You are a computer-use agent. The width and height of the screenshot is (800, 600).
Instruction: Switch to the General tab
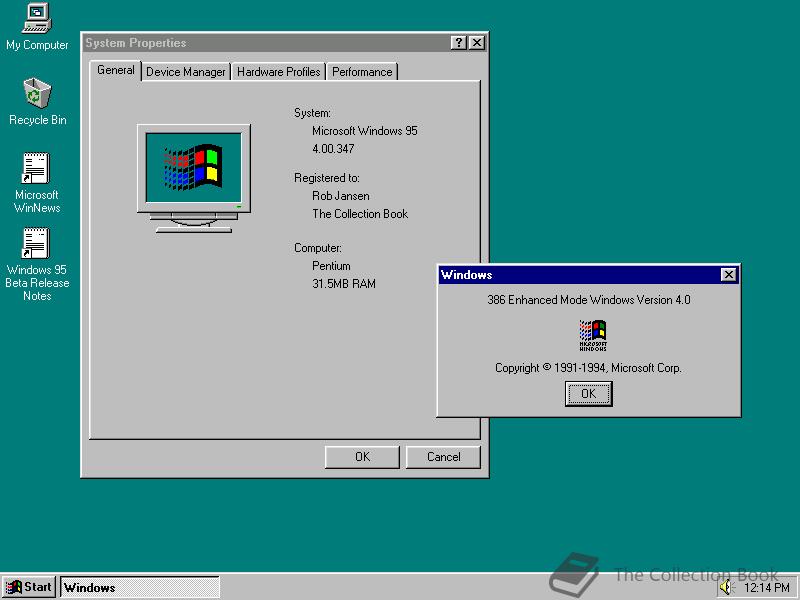coord(116,70)
